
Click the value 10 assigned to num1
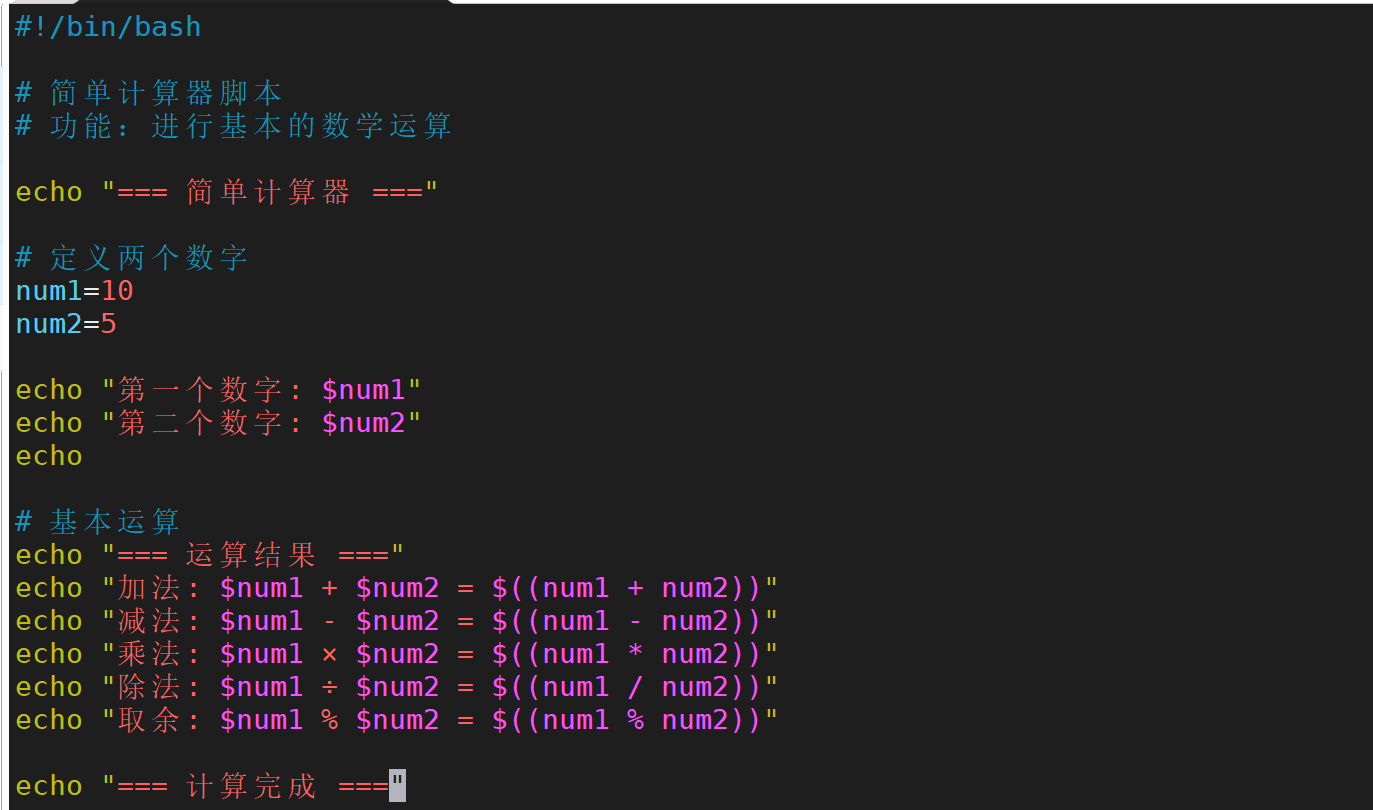pos(117,291)
